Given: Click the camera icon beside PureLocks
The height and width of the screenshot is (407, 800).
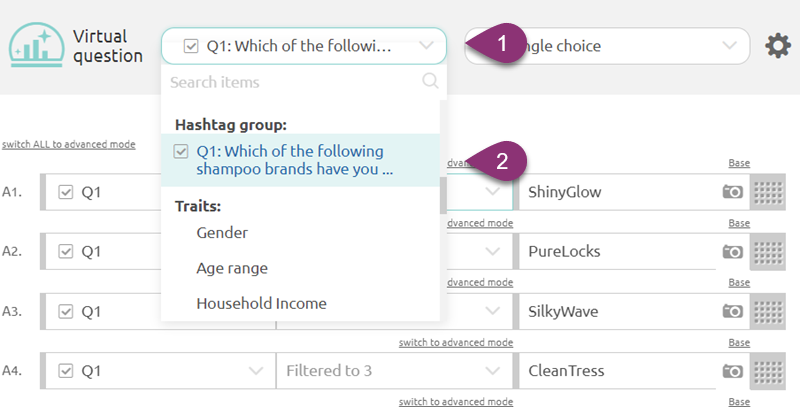Looking at the screenshot, I should tap(733, 251).
